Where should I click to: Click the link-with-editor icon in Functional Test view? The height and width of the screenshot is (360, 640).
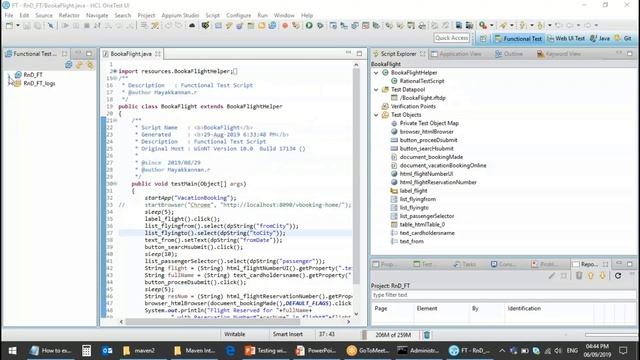(x=79, y=64)
